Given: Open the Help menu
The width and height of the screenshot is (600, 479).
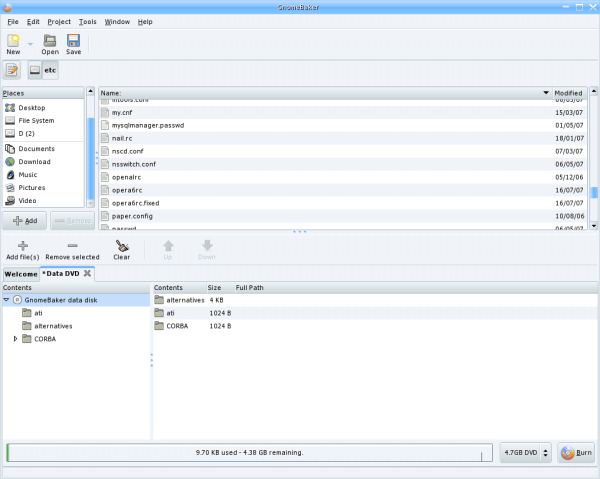Looking at the screenshot, I should [145, 22].
